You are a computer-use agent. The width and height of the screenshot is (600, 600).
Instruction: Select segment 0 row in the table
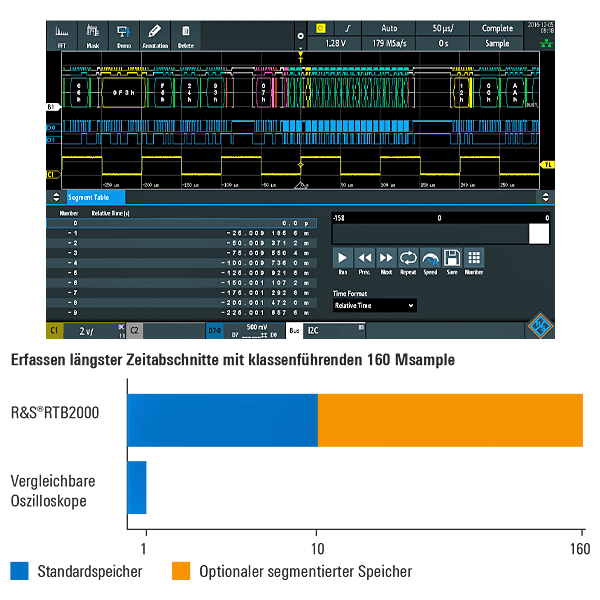[x=182, y=223]
